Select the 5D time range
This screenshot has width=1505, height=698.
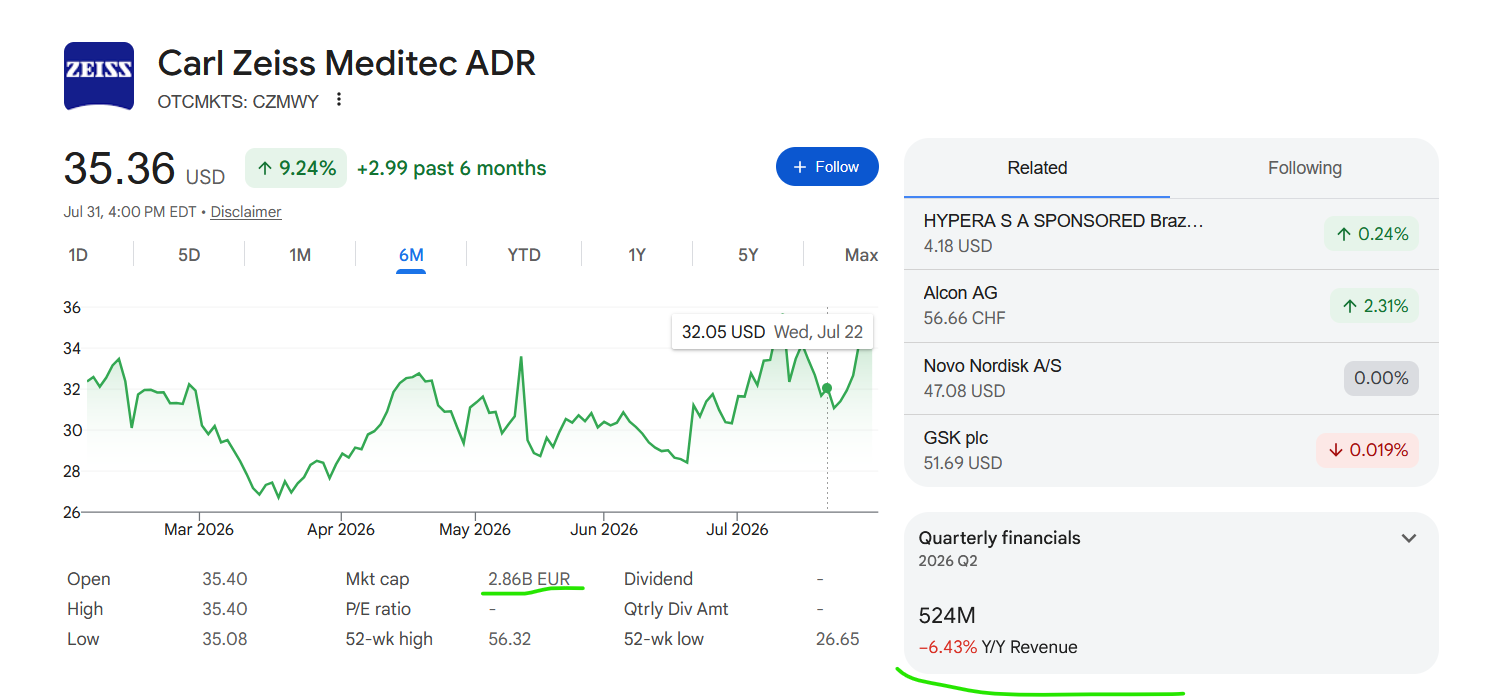point(189,255)
